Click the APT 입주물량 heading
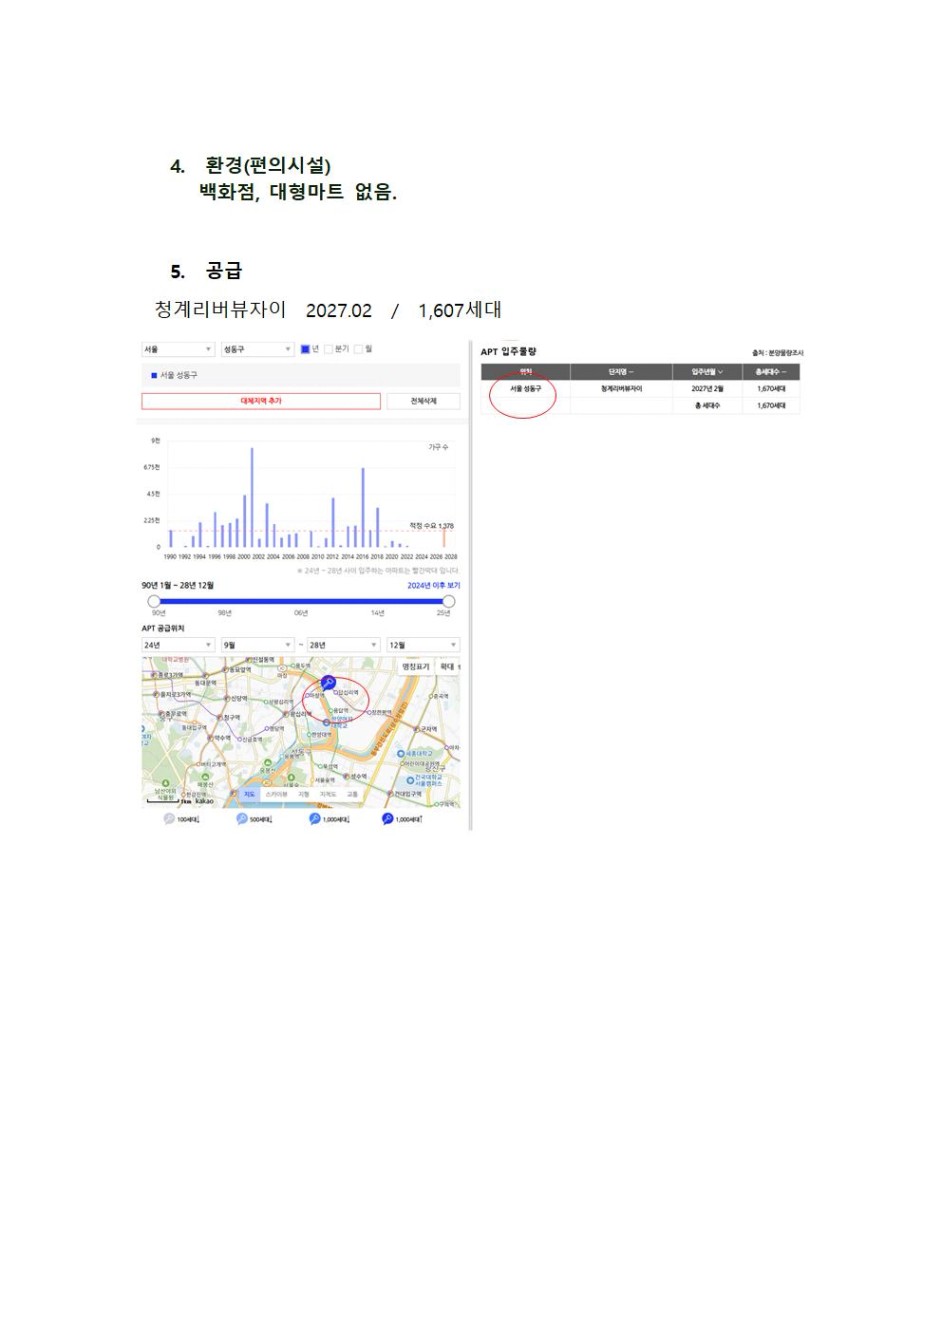Screen dimensions: 942x1332 click(x=508, y=352)
